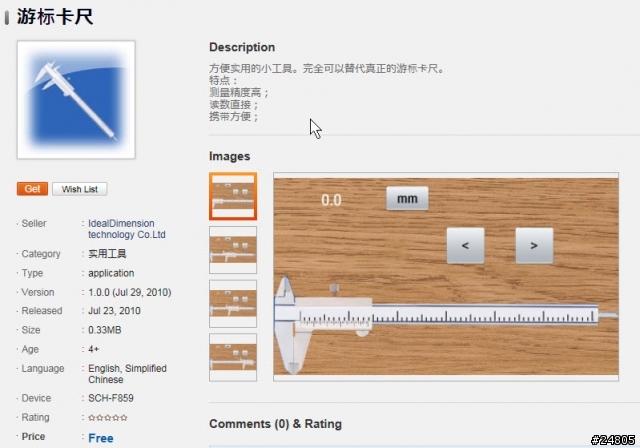
Task: Click the size value 0.33MB
Action: (x=104, y=330)
